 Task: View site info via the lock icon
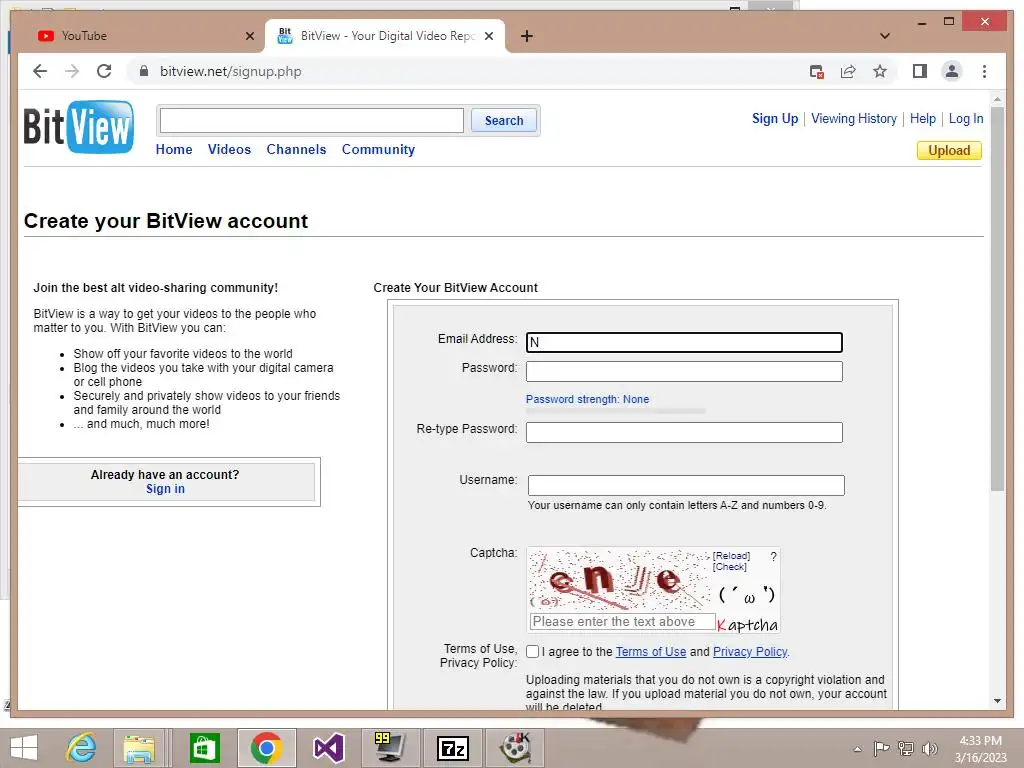coord(144,71)
